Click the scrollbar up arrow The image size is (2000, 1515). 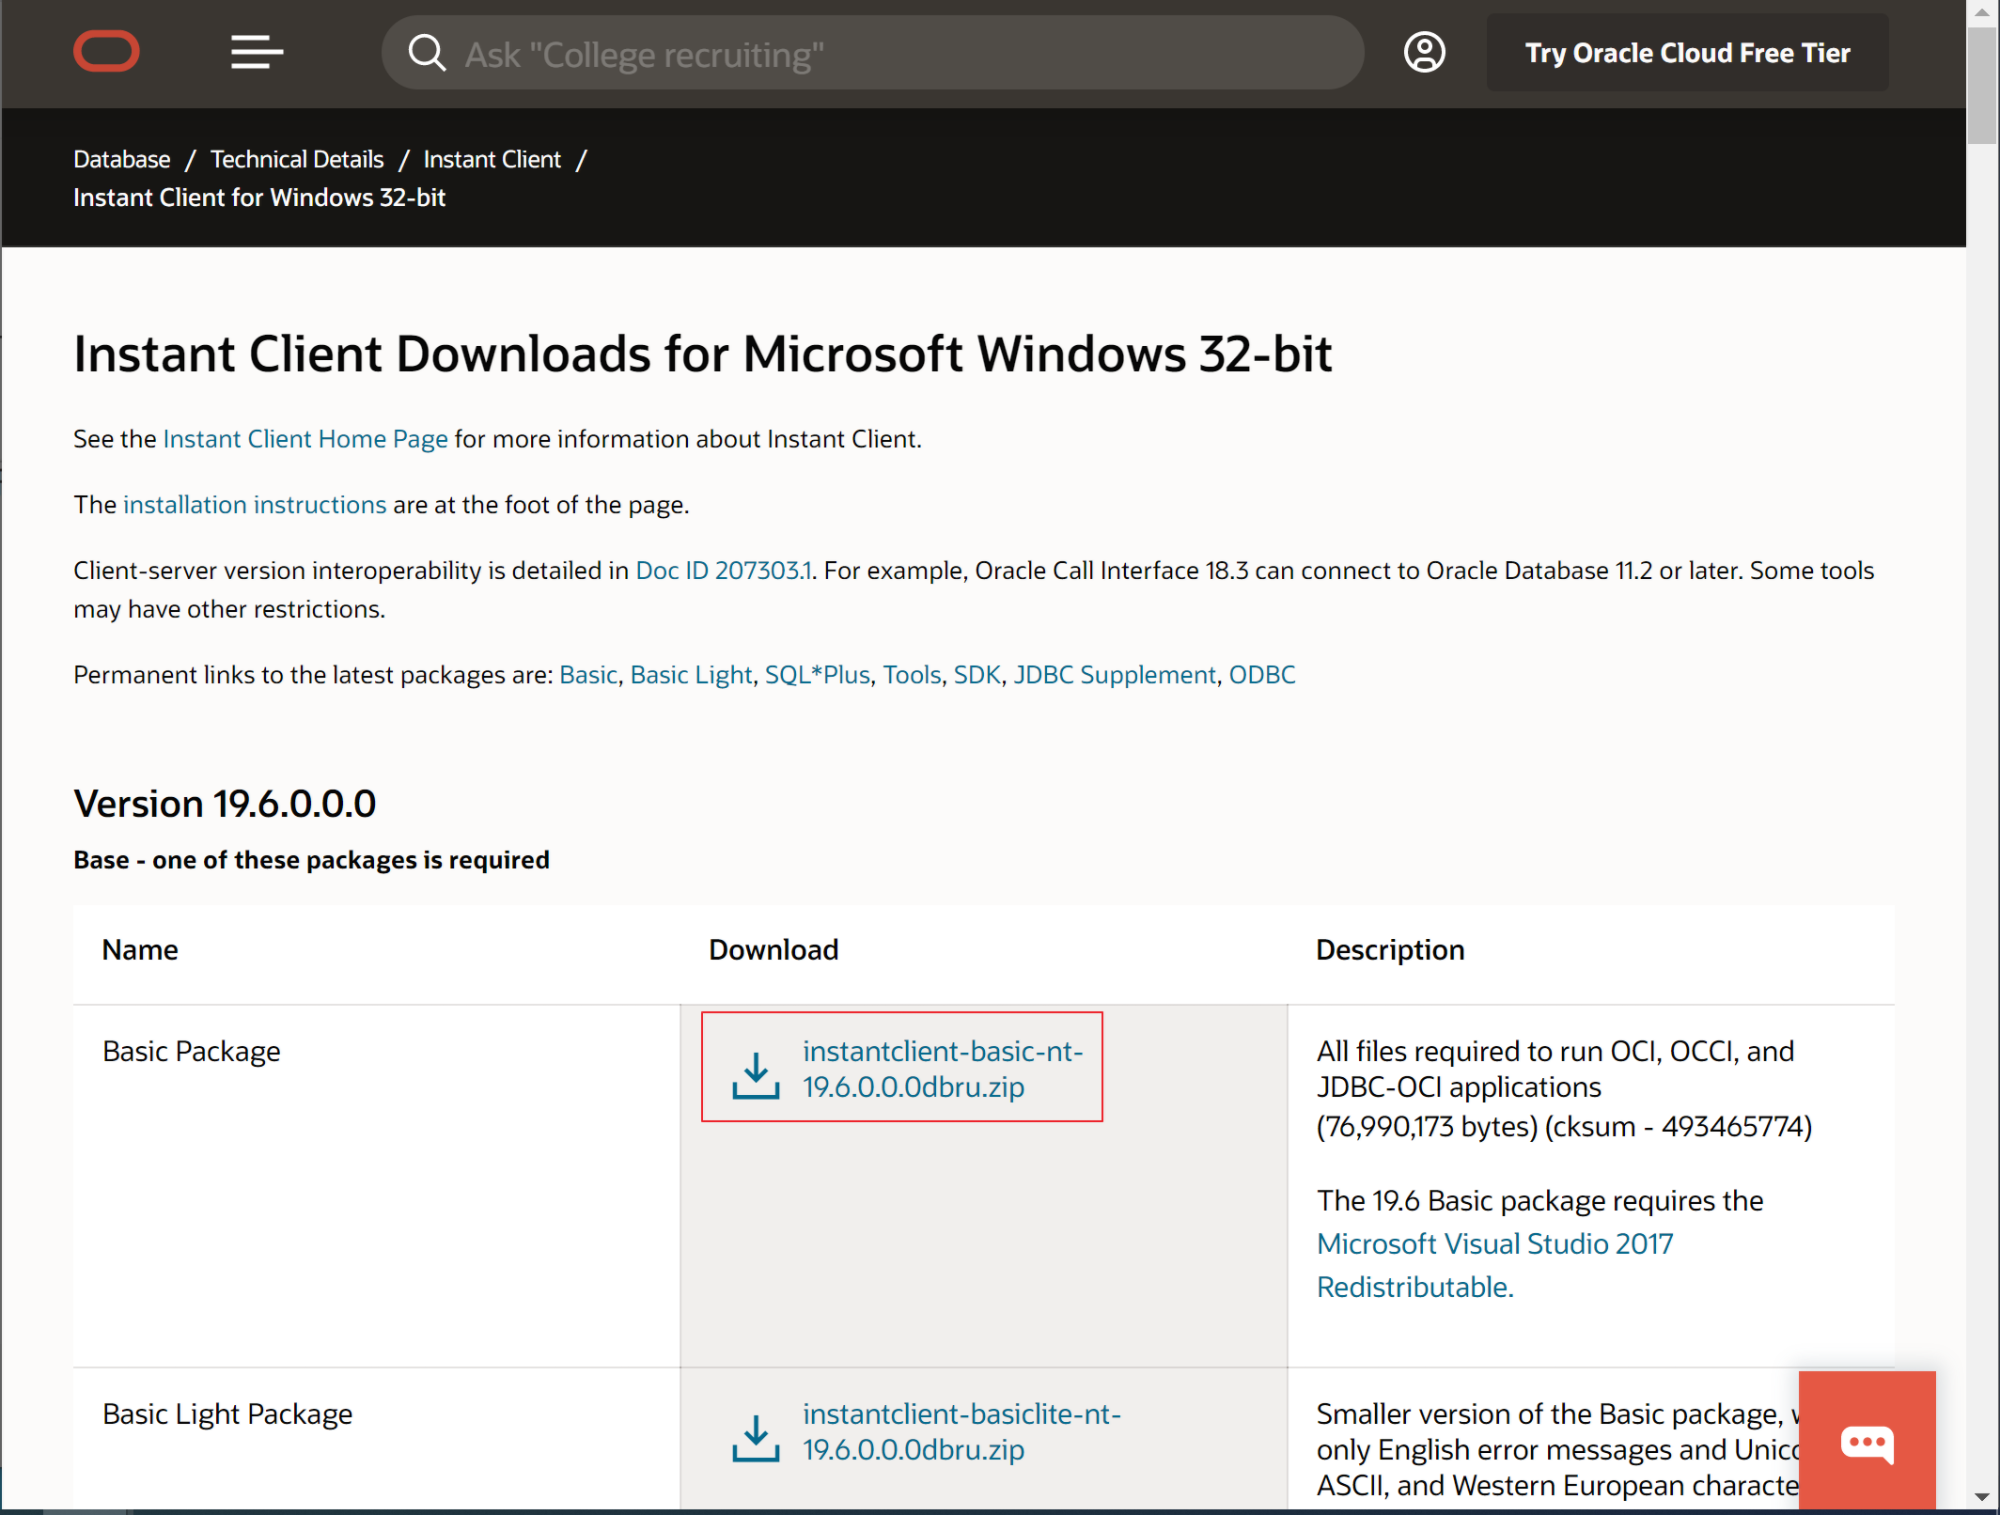1981,13
